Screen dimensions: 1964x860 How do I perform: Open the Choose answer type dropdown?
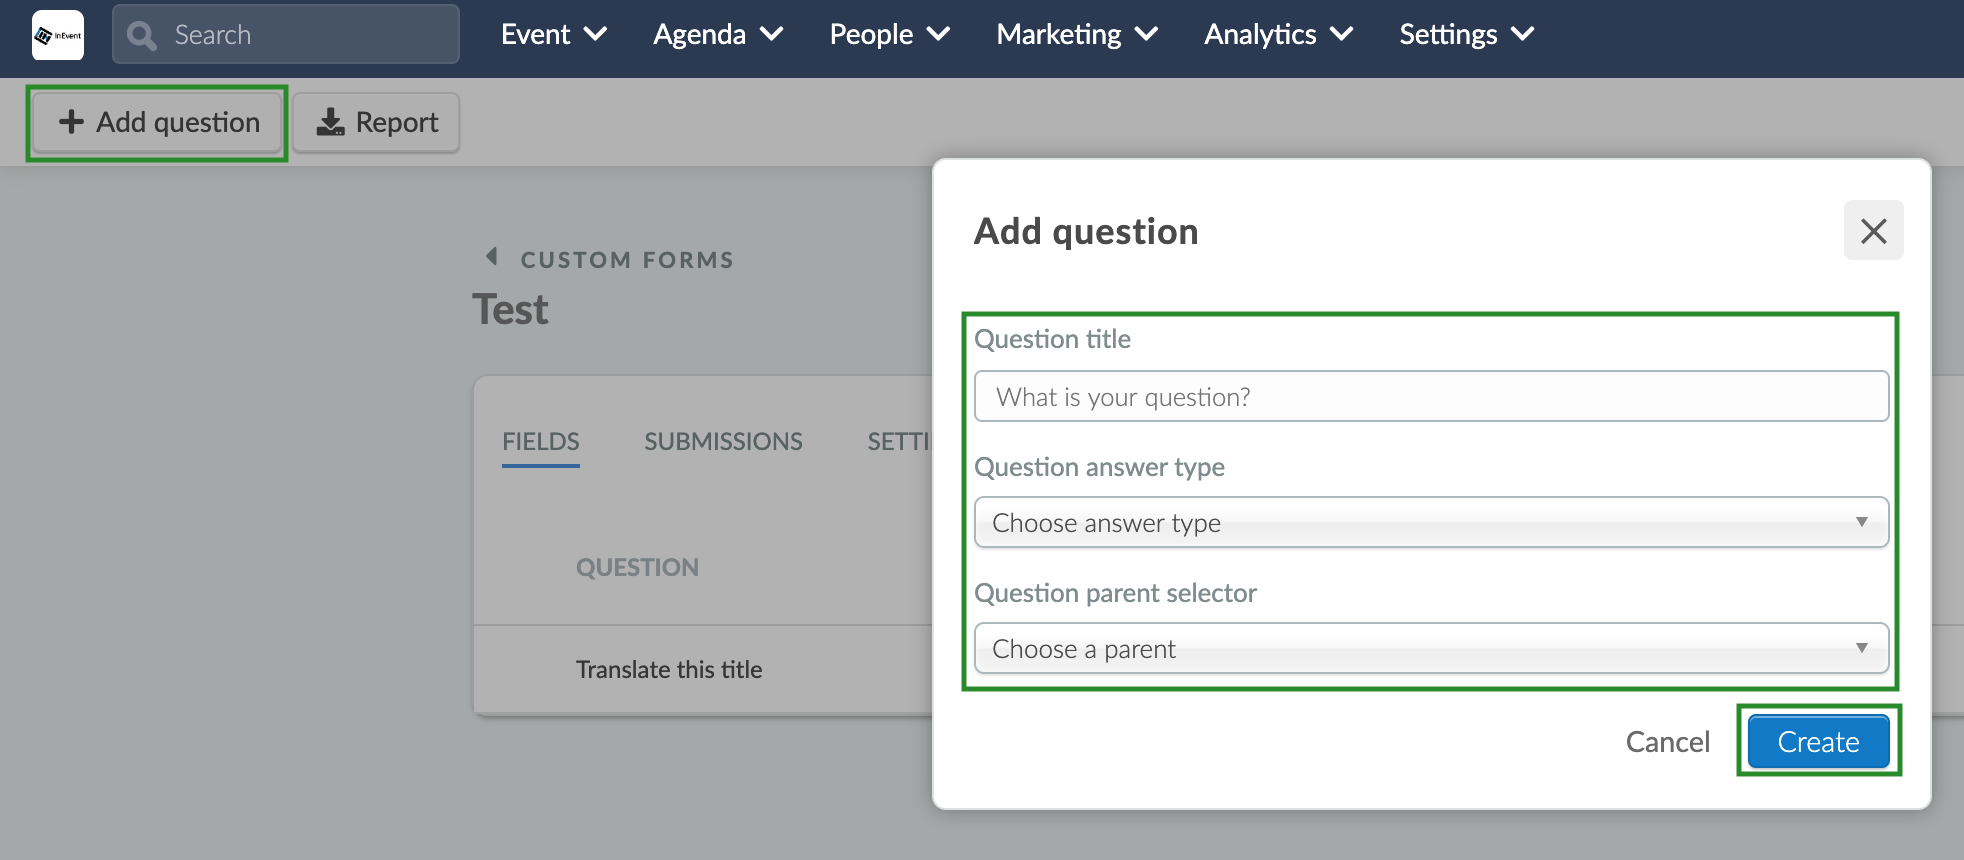pyautogui.click(x=1431, y=522)
